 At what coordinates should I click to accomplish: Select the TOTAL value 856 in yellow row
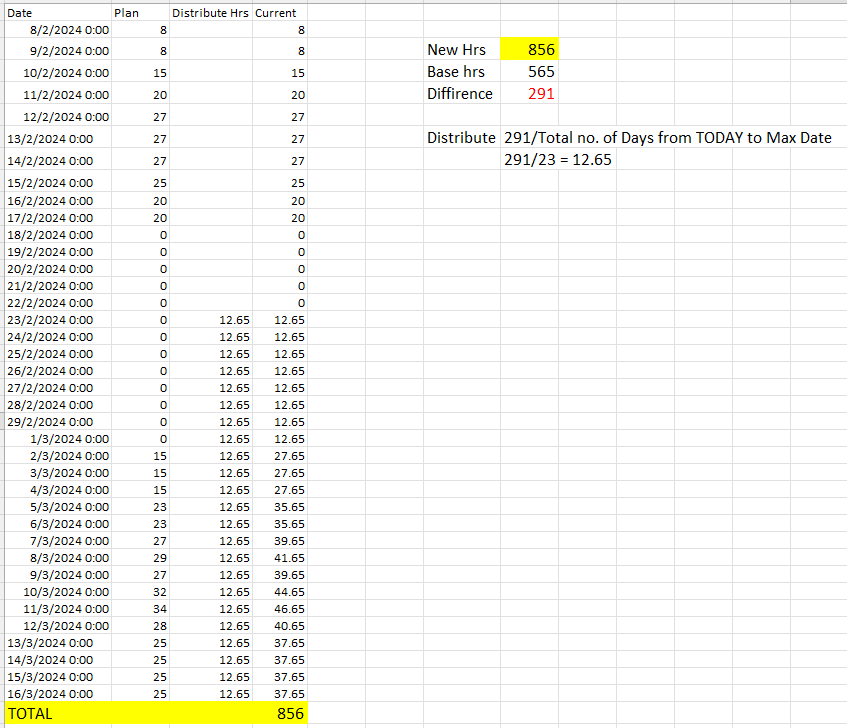click(280, 713)
